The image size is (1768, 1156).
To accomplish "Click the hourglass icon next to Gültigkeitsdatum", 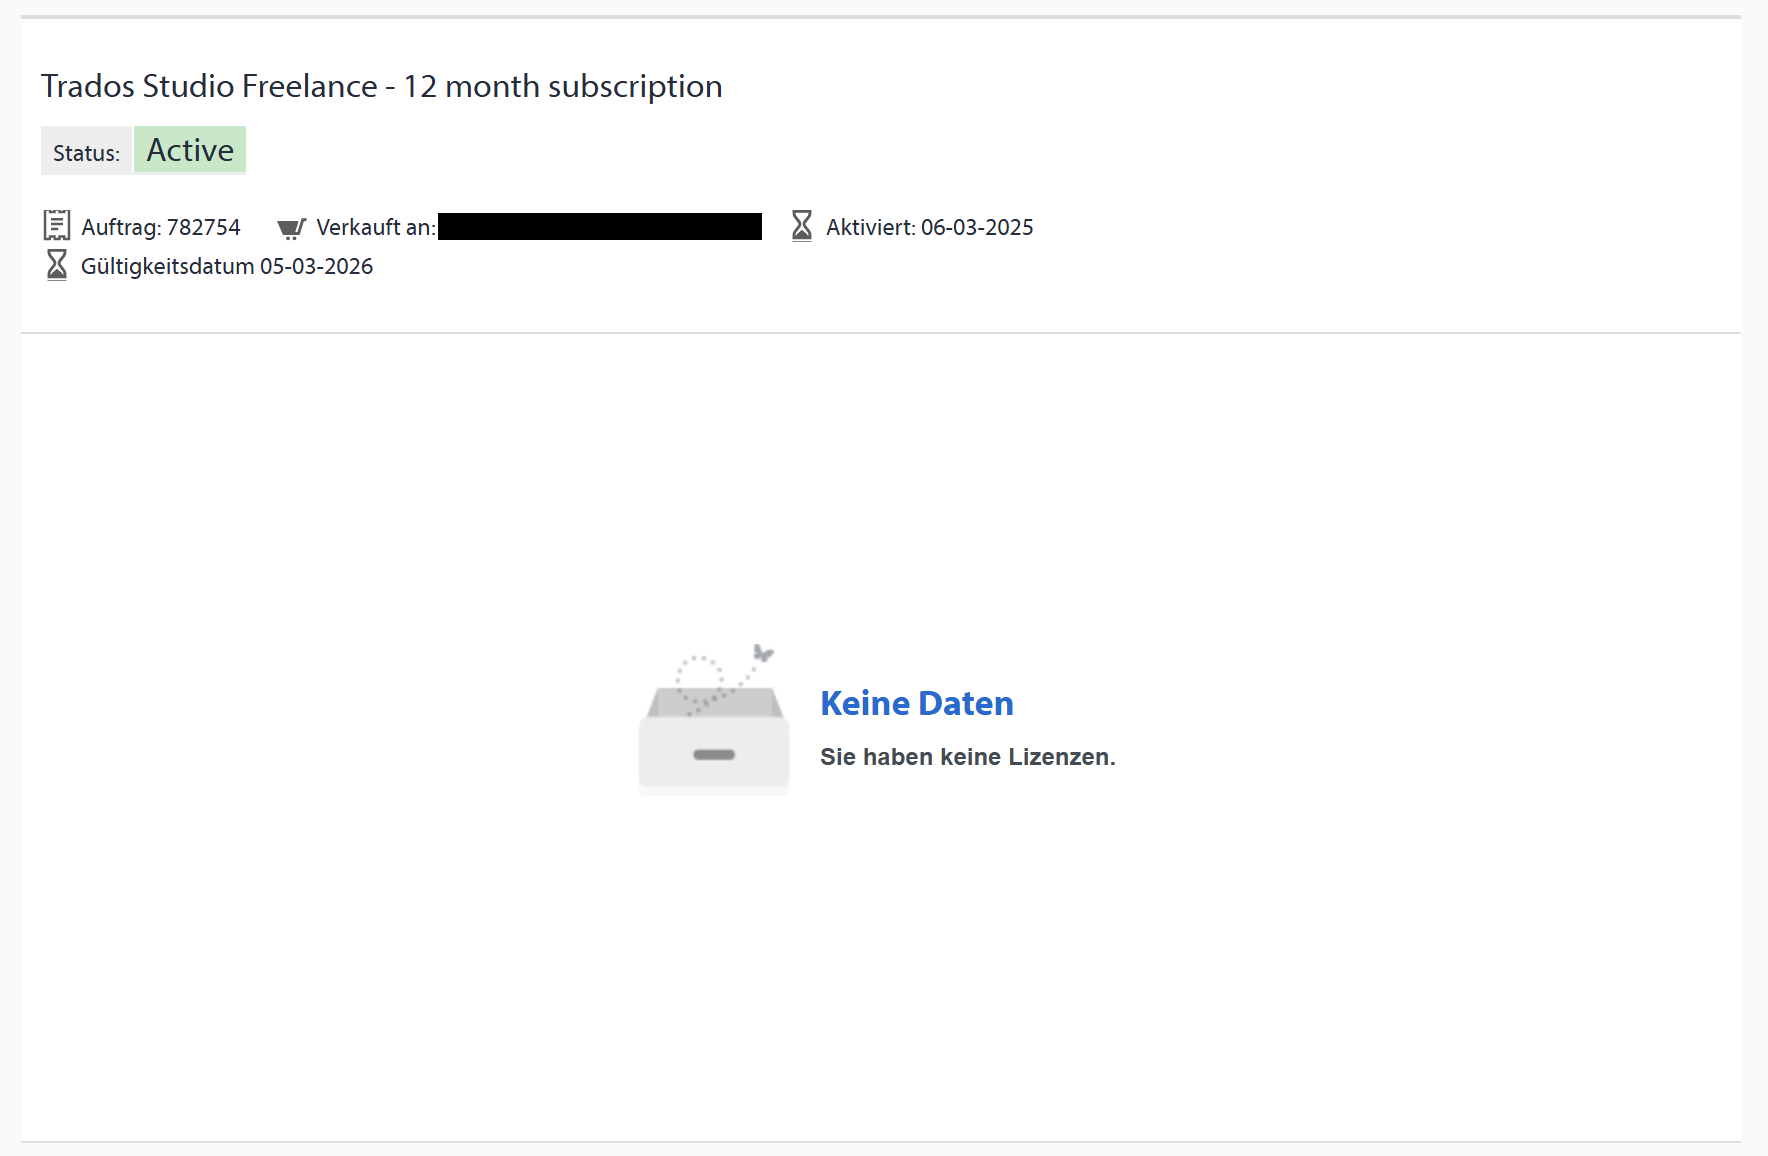I will click(57, 265).
